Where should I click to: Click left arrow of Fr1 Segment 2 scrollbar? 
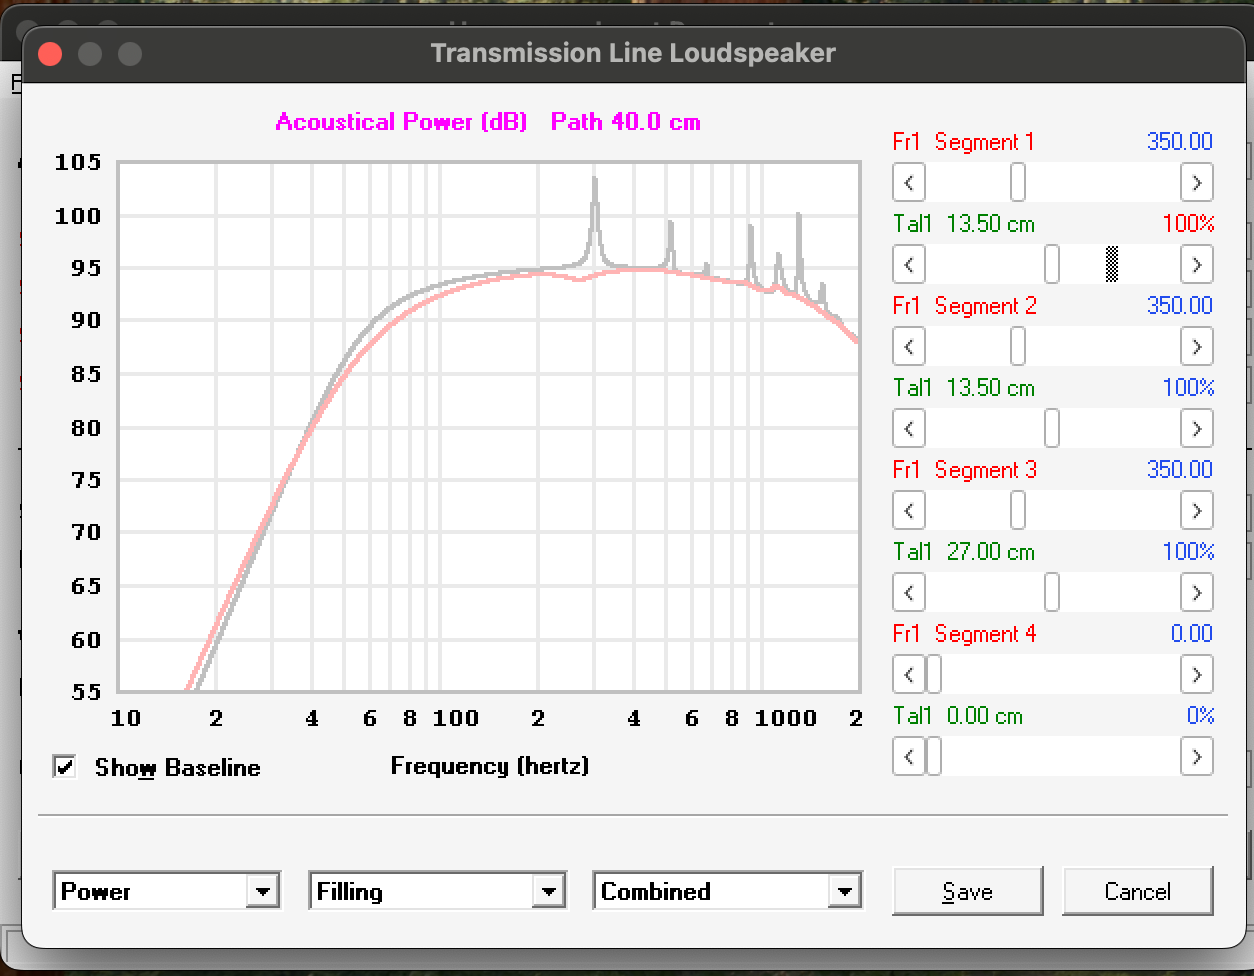[x=909, y=347]
